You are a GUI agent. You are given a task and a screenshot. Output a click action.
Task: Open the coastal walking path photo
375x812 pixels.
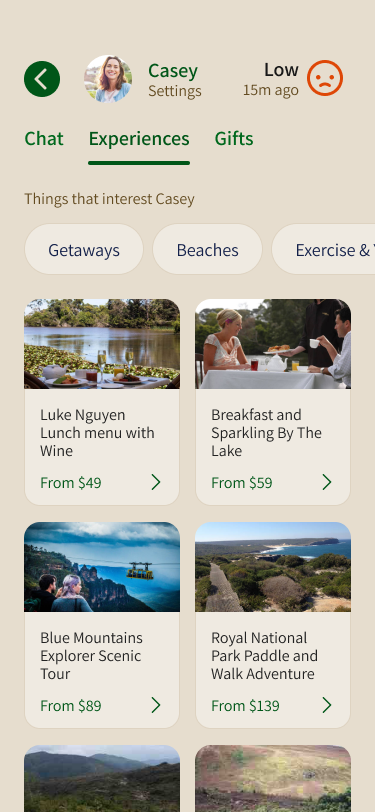tap(273, 567)
